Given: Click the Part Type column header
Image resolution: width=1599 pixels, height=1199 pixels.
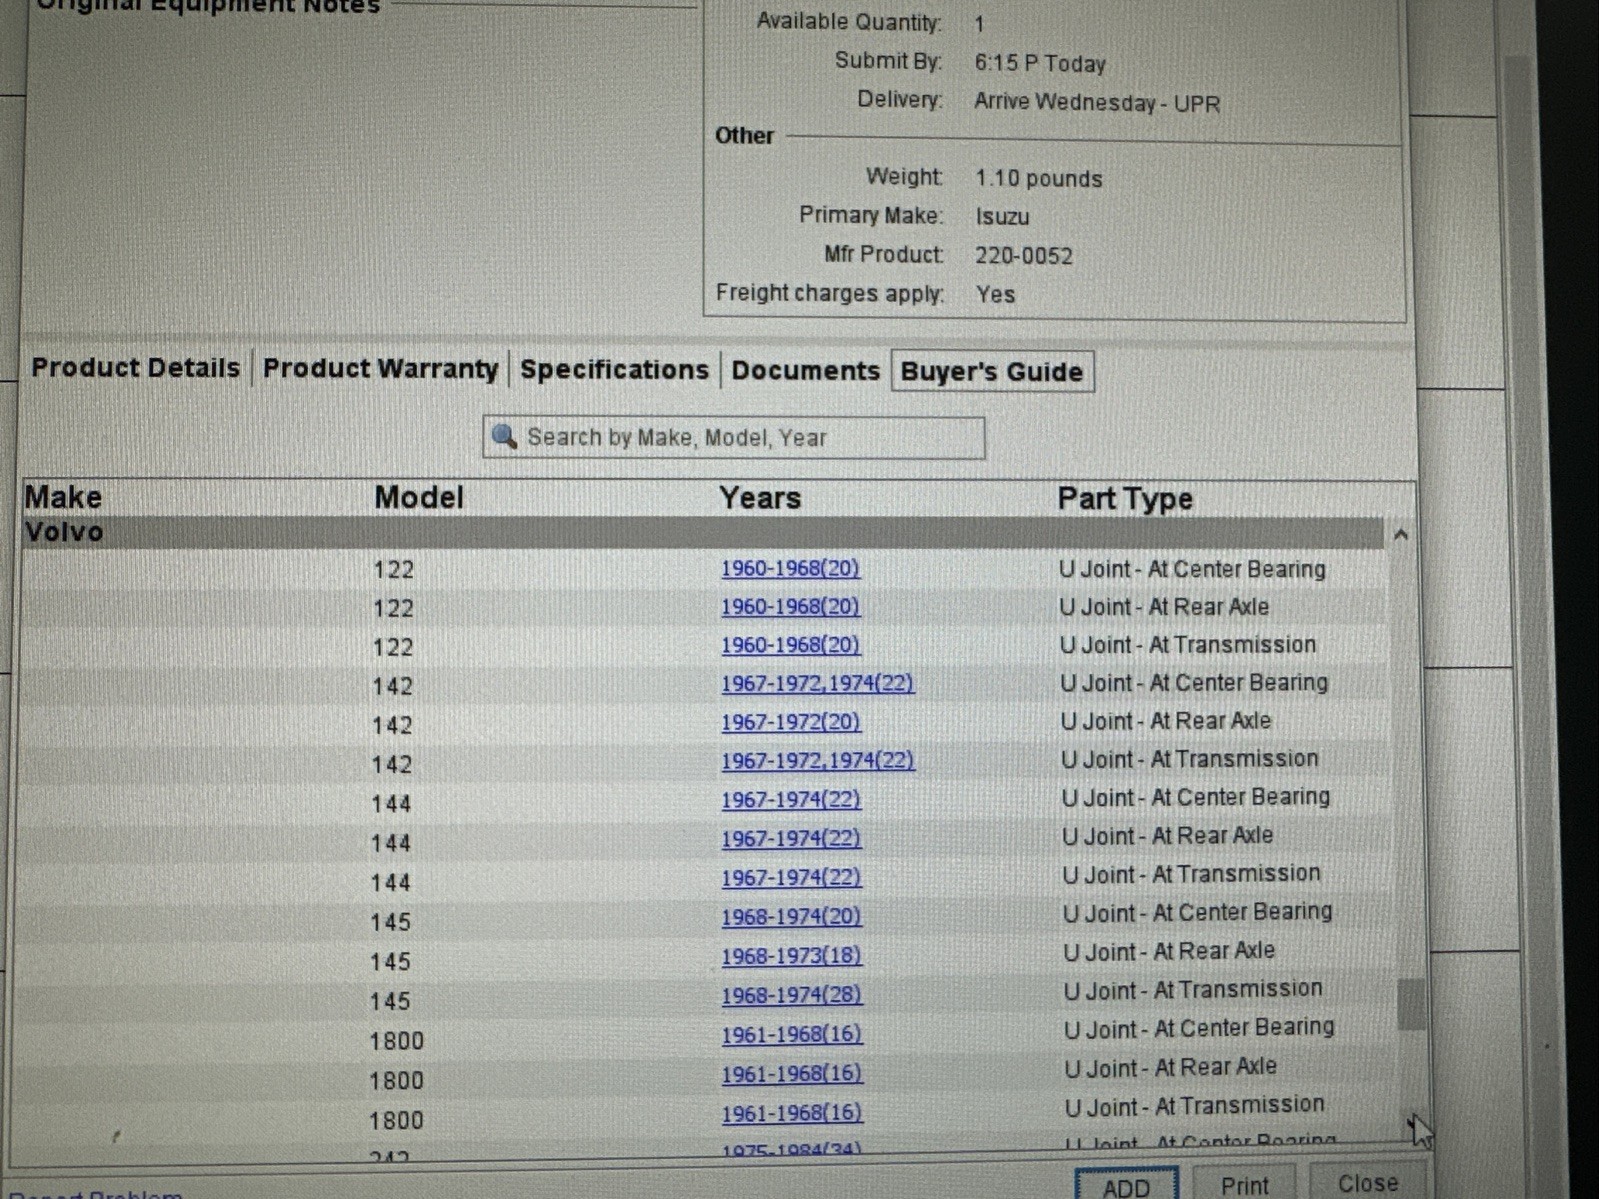Looking at the screenshot, I should coord(1125,498).
